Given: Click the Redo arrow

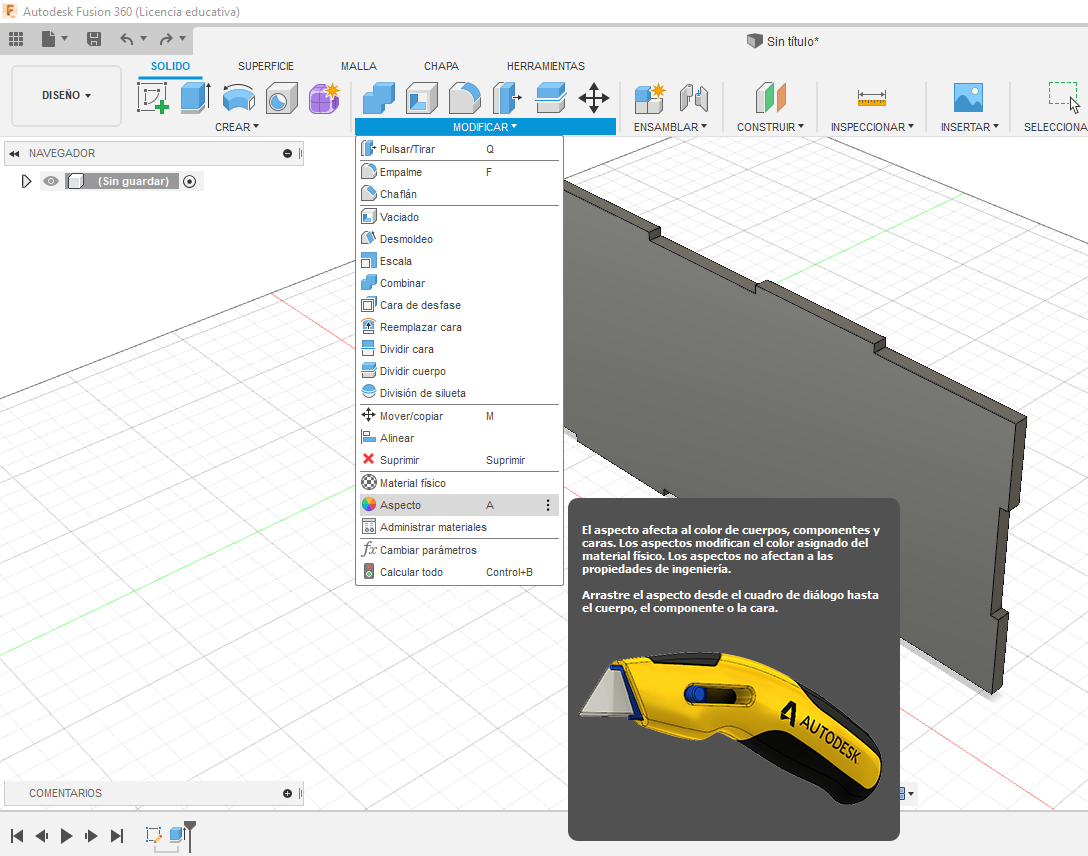Looking at the screenshot, I should pos(166,40).
